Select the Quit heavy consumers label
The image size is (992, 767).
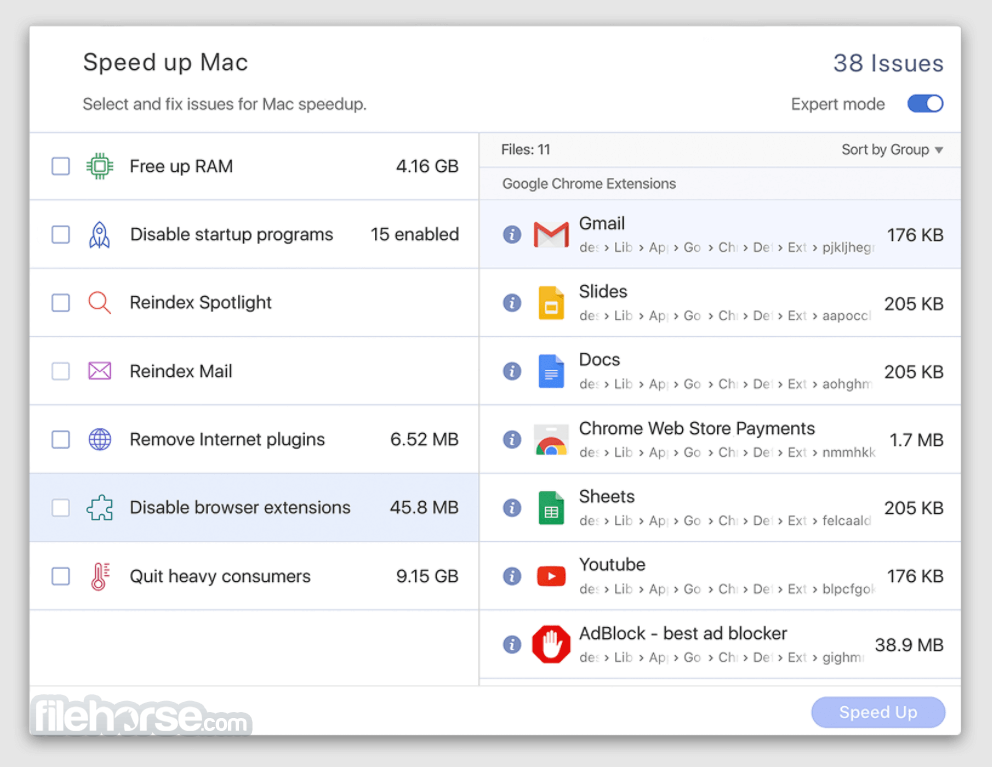pos(220,576)
